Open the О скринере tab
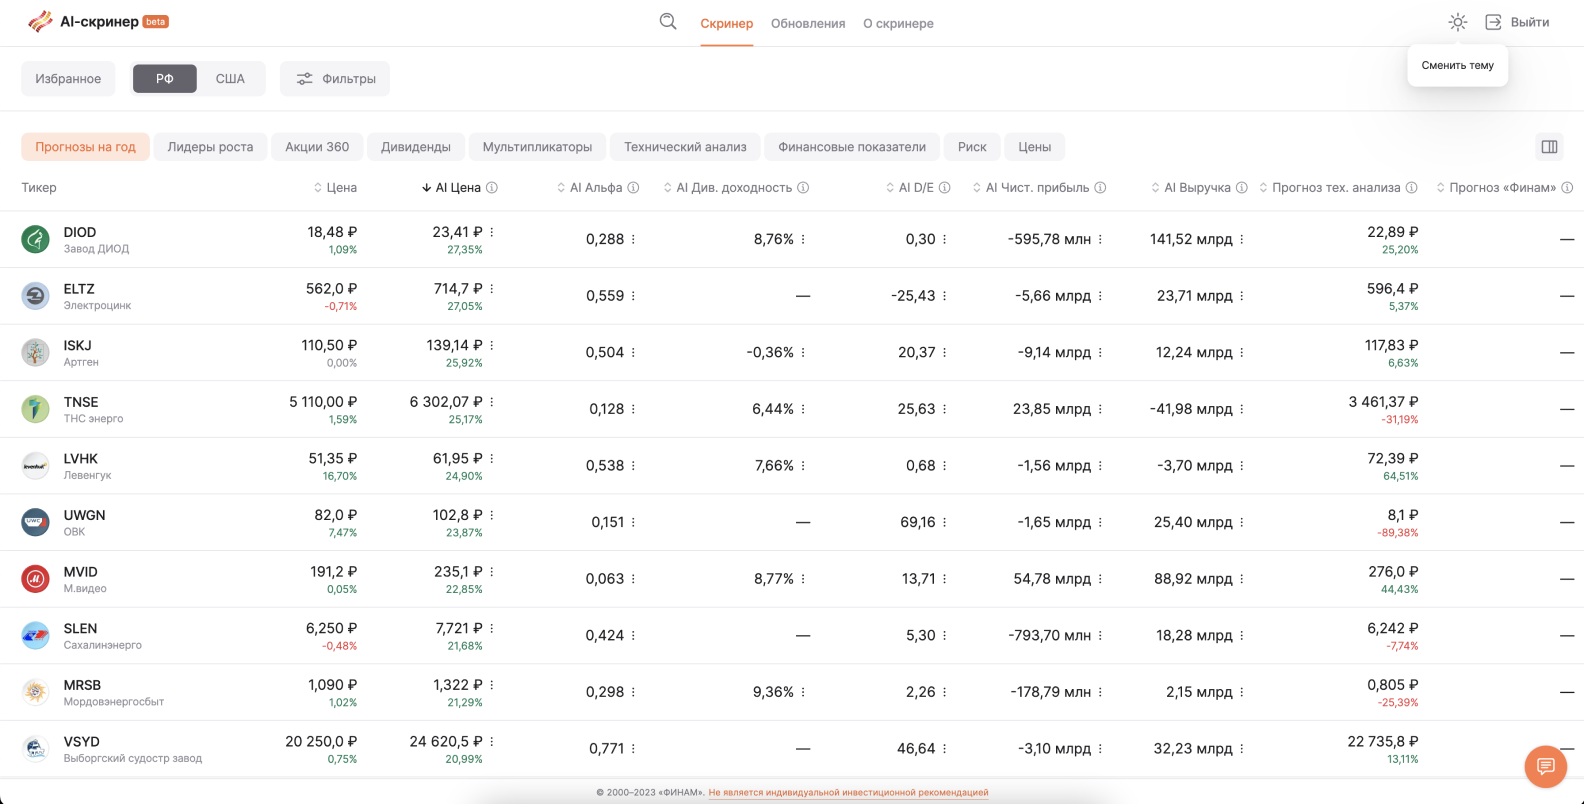The image size is (1584, 804). click(x=898, y=23)
